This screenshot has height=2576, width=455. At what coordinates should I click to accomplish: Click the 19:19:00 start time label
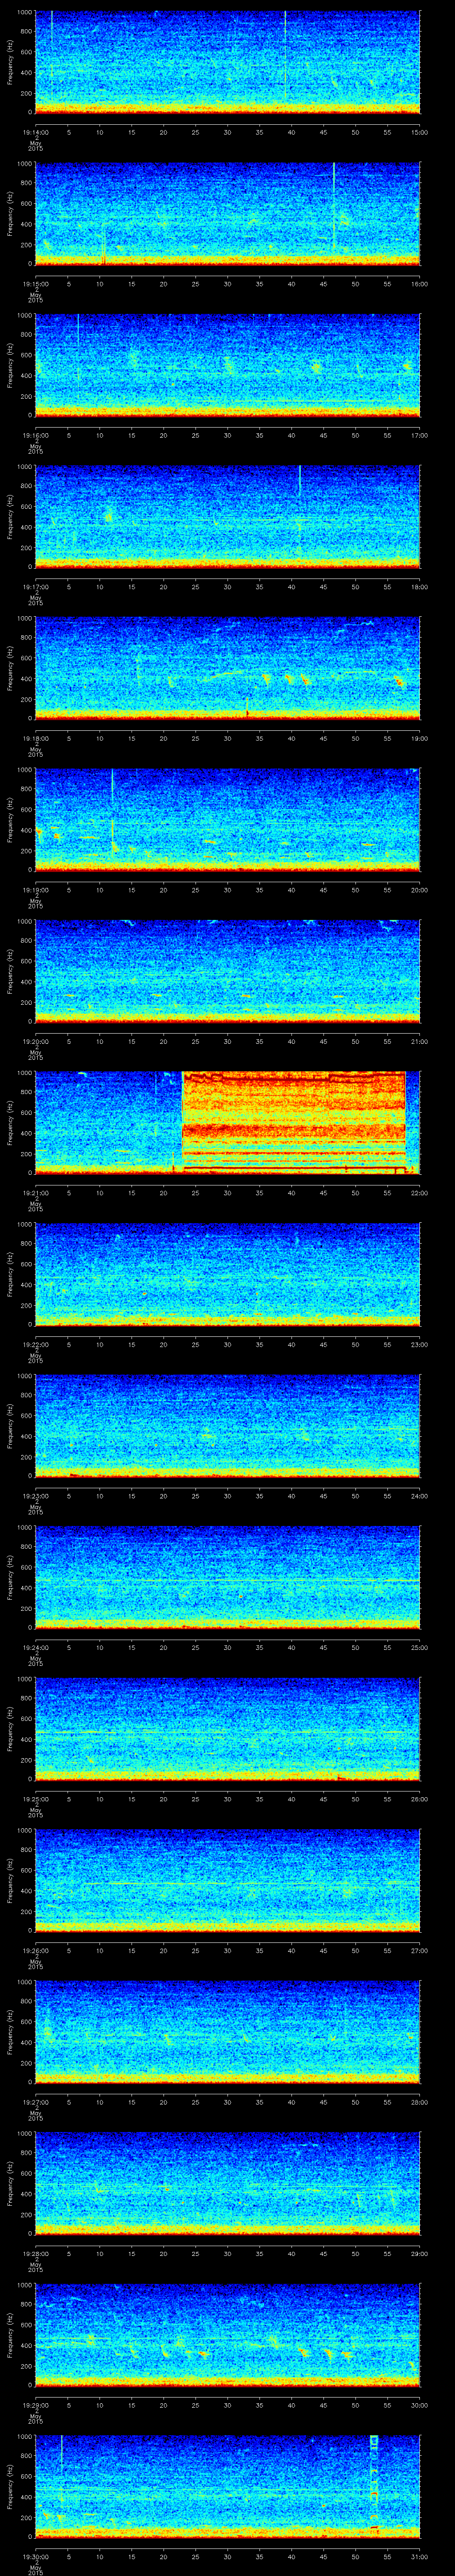click(x=35, y=890)
